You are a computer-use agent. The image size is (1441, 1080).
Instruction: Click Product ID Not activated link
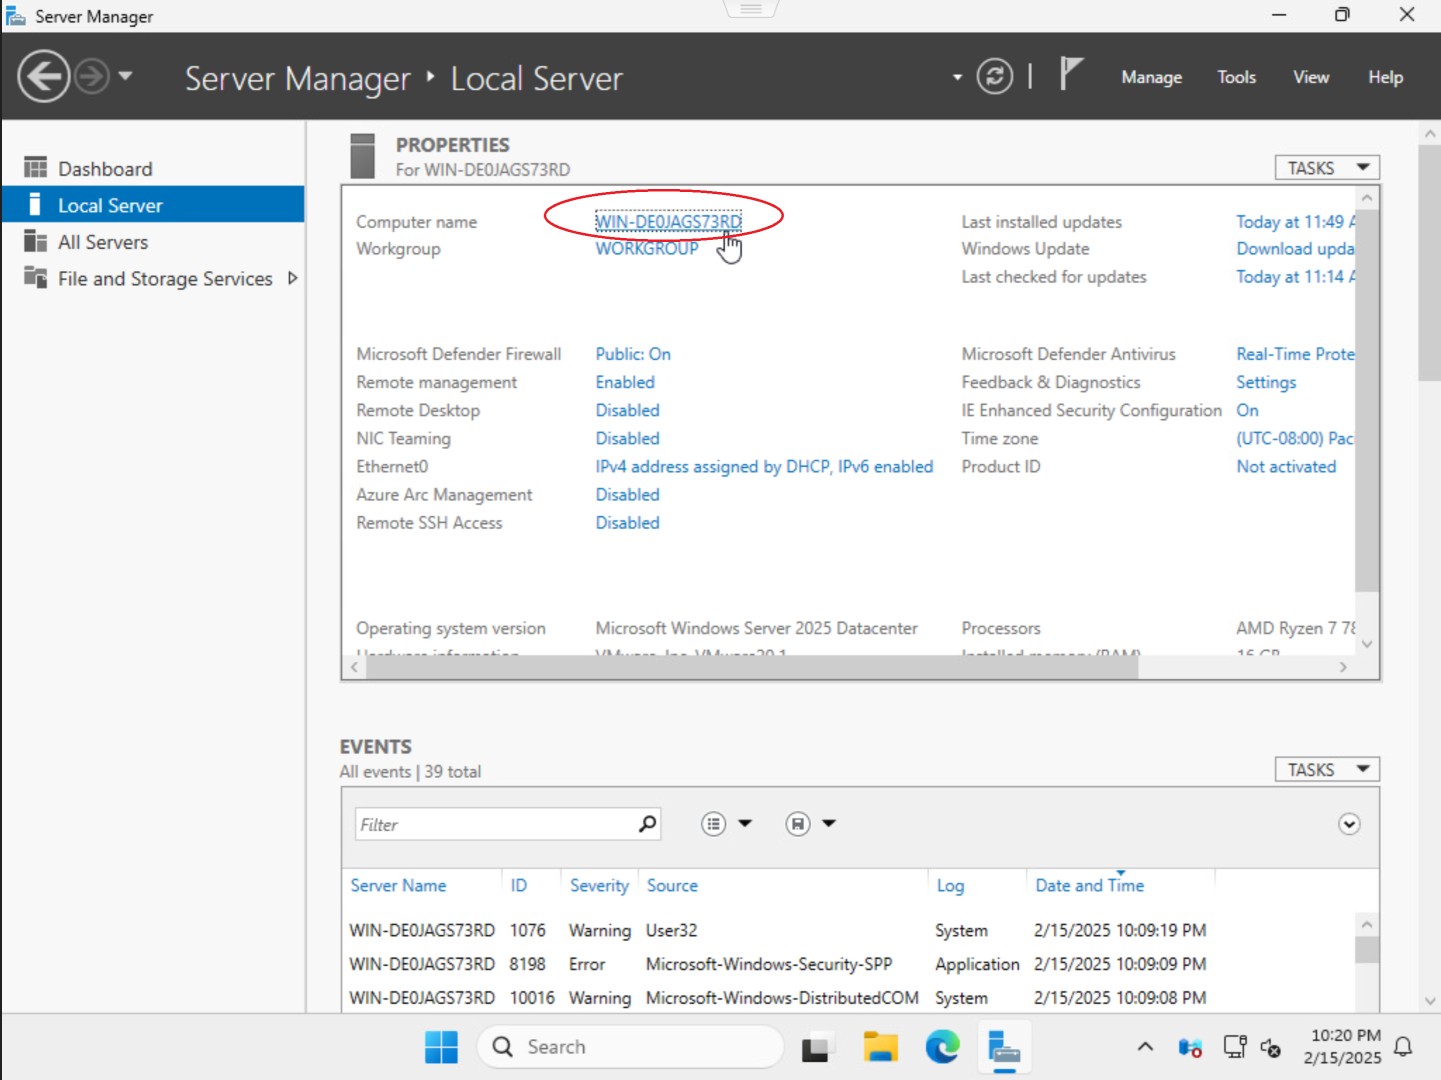(1286, 466)
